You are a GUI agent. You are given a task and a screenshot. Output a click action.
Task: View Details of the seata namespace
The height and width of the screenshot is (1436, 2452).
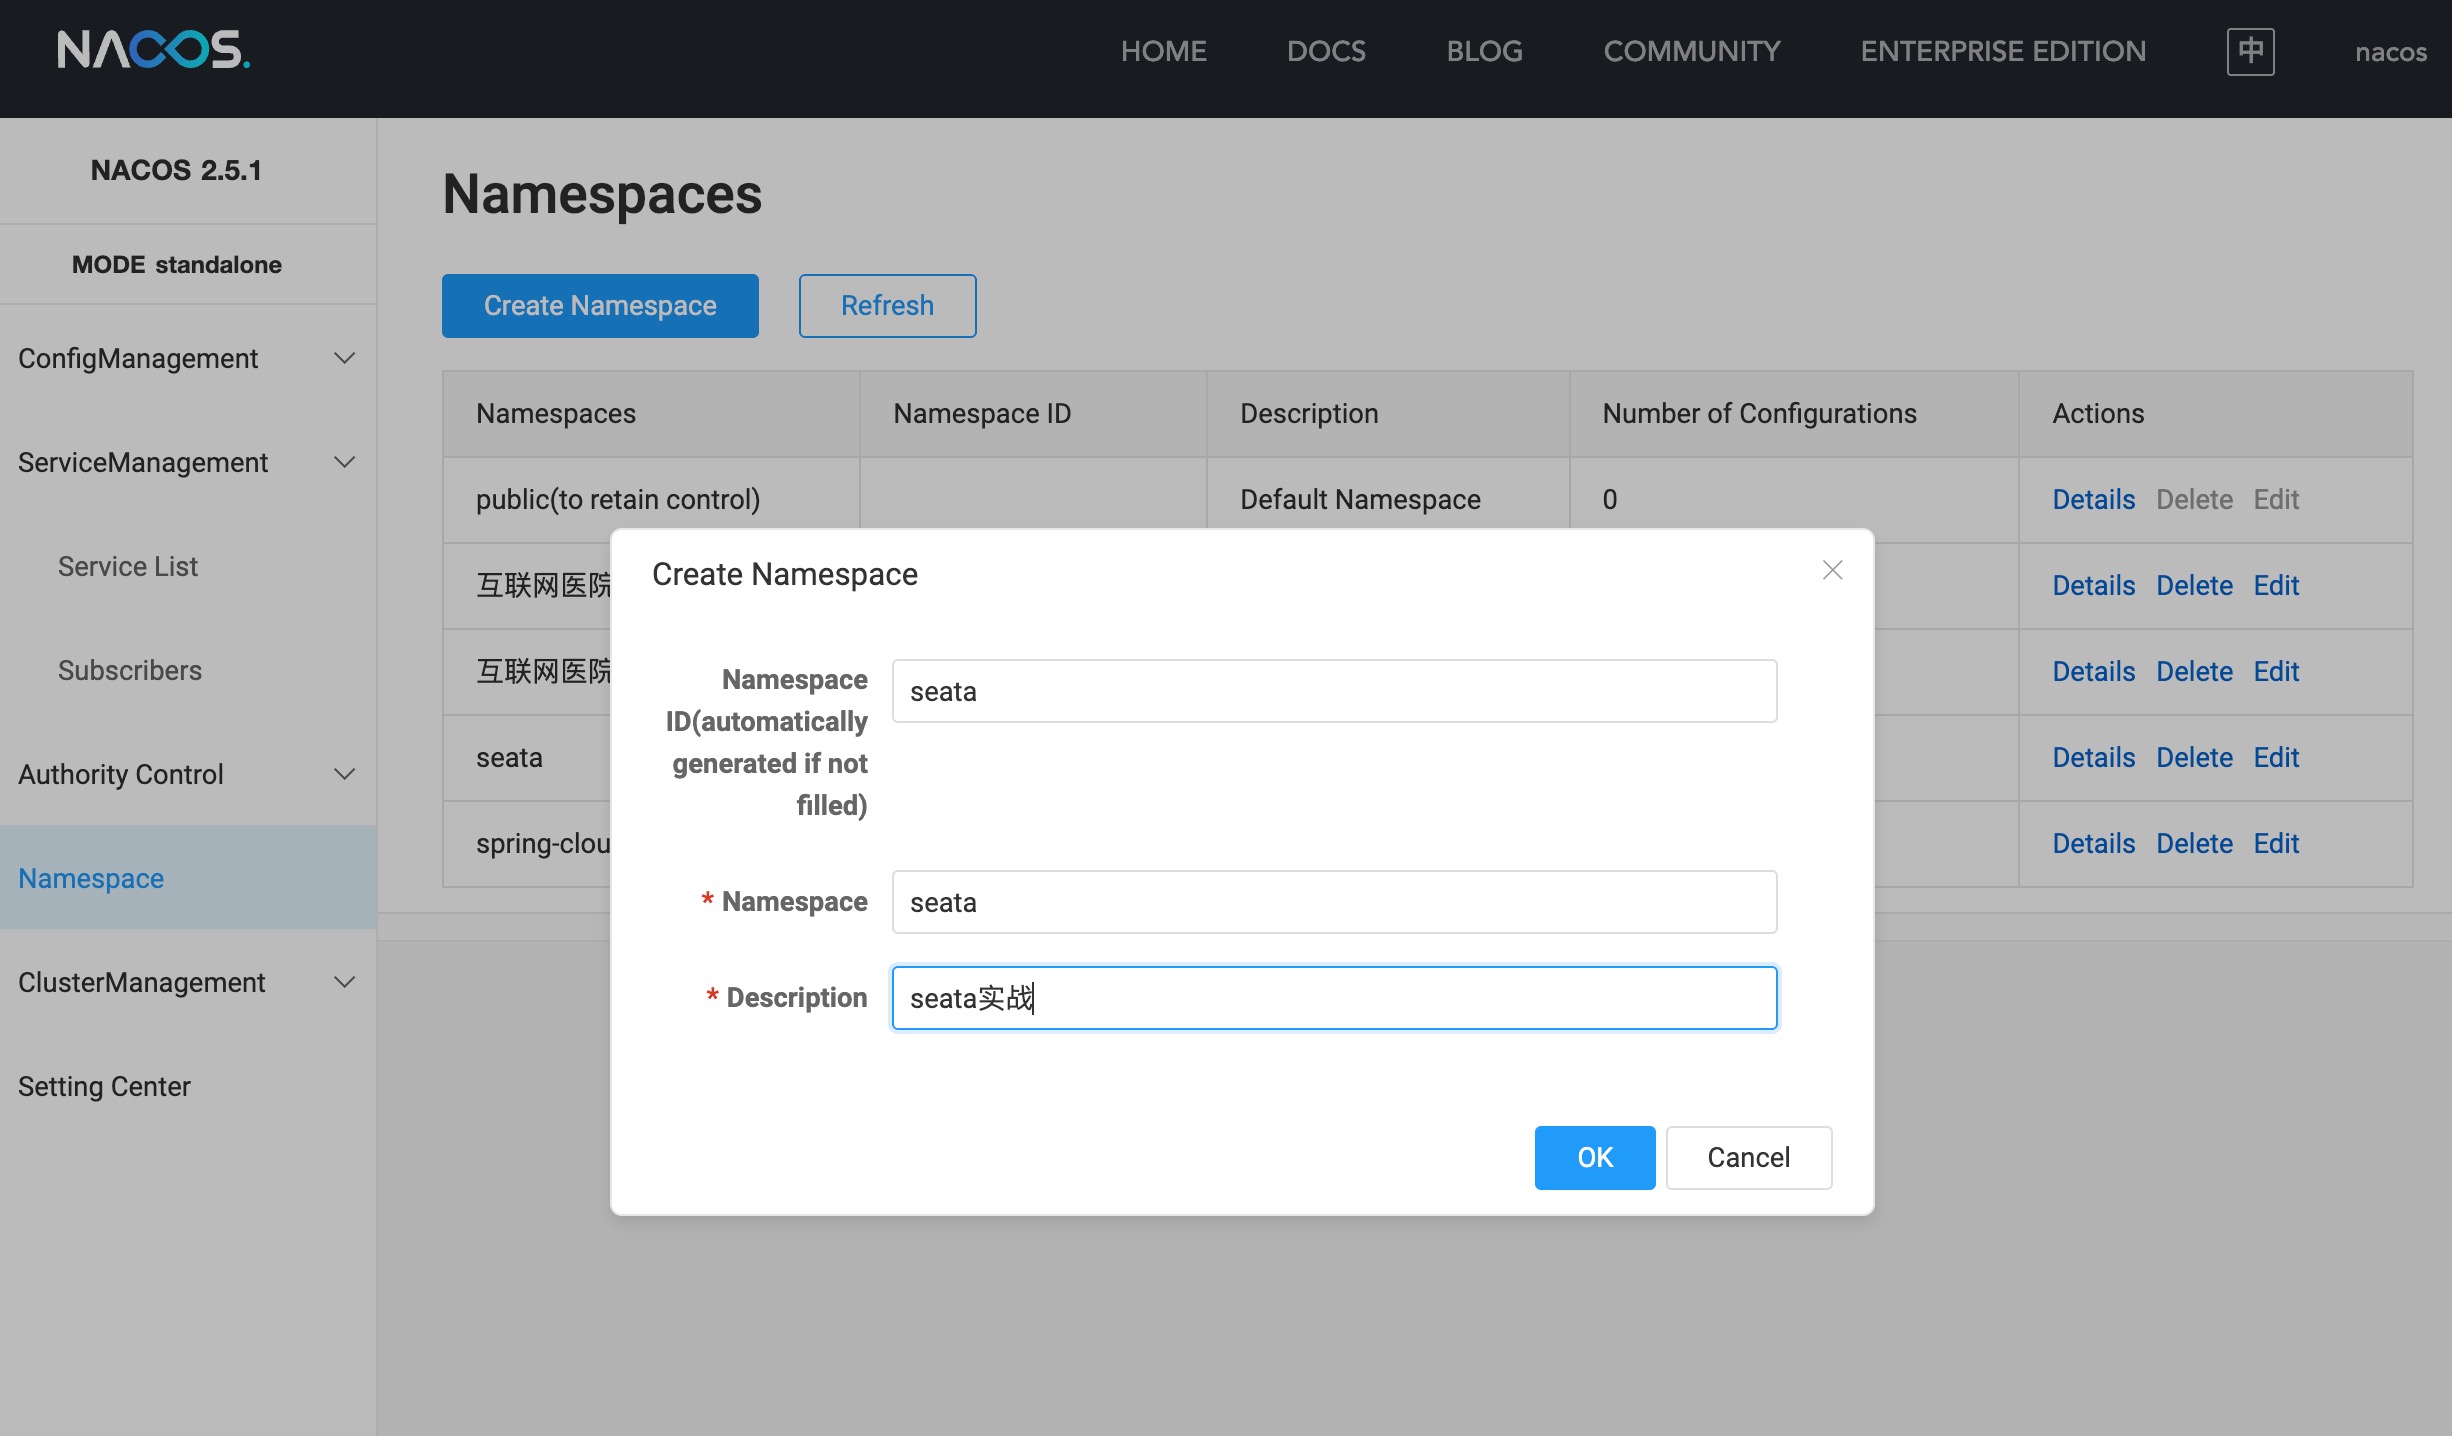coord(2093,757)
